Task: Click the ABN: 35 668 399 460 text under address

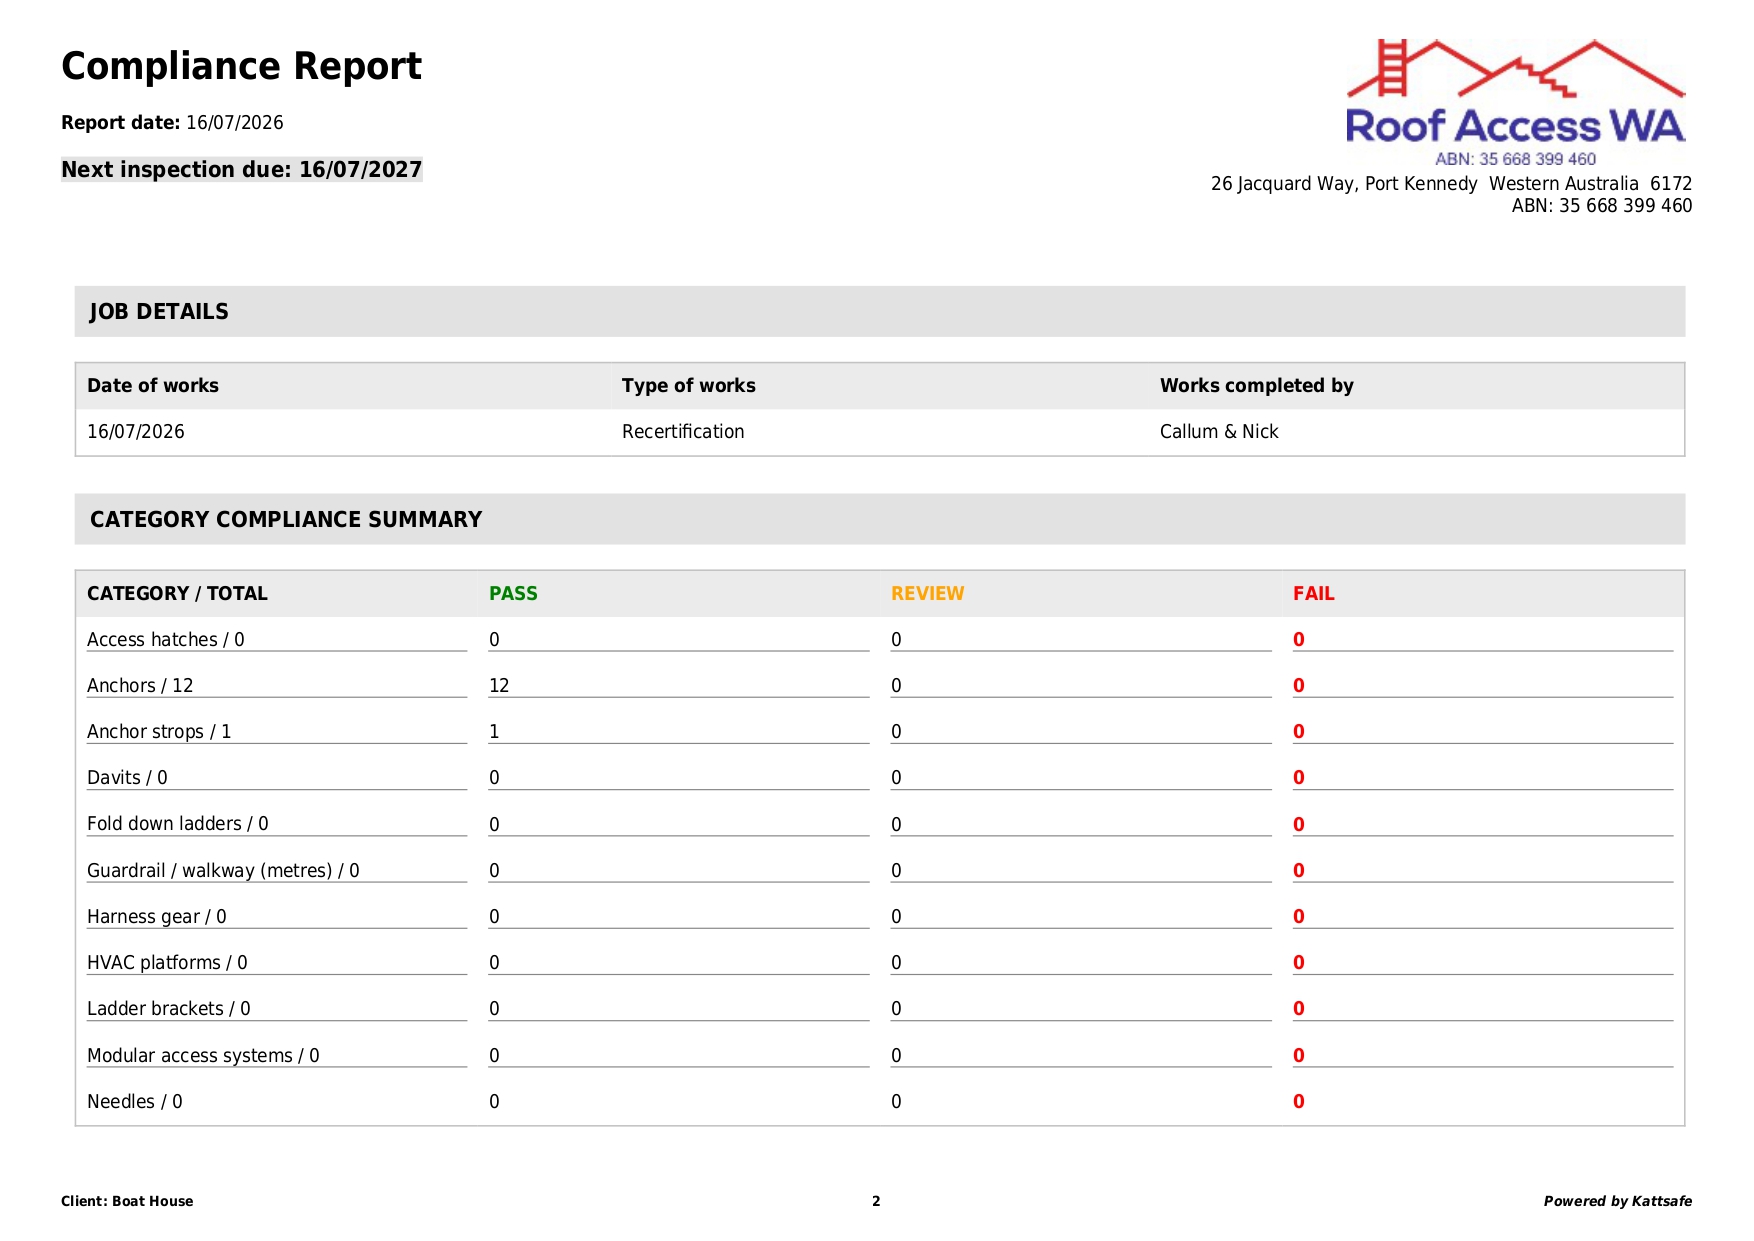Action: [x=1601, y=205]
